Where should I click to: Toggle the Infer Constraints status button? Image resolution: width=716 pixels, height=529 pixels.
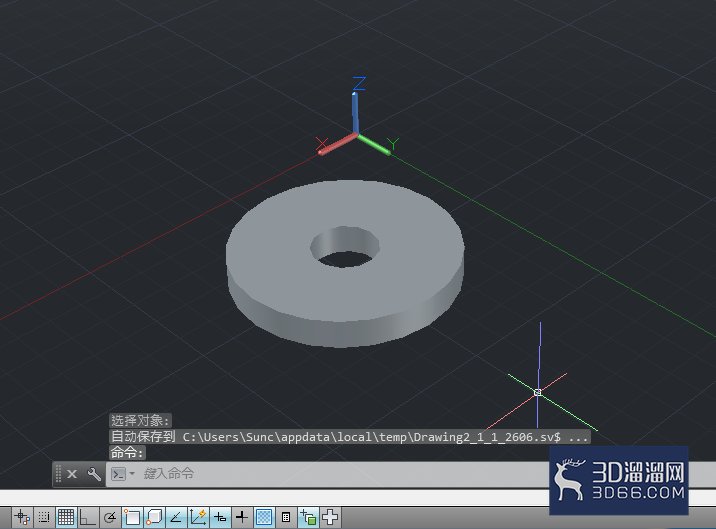[x=22, y=517]
